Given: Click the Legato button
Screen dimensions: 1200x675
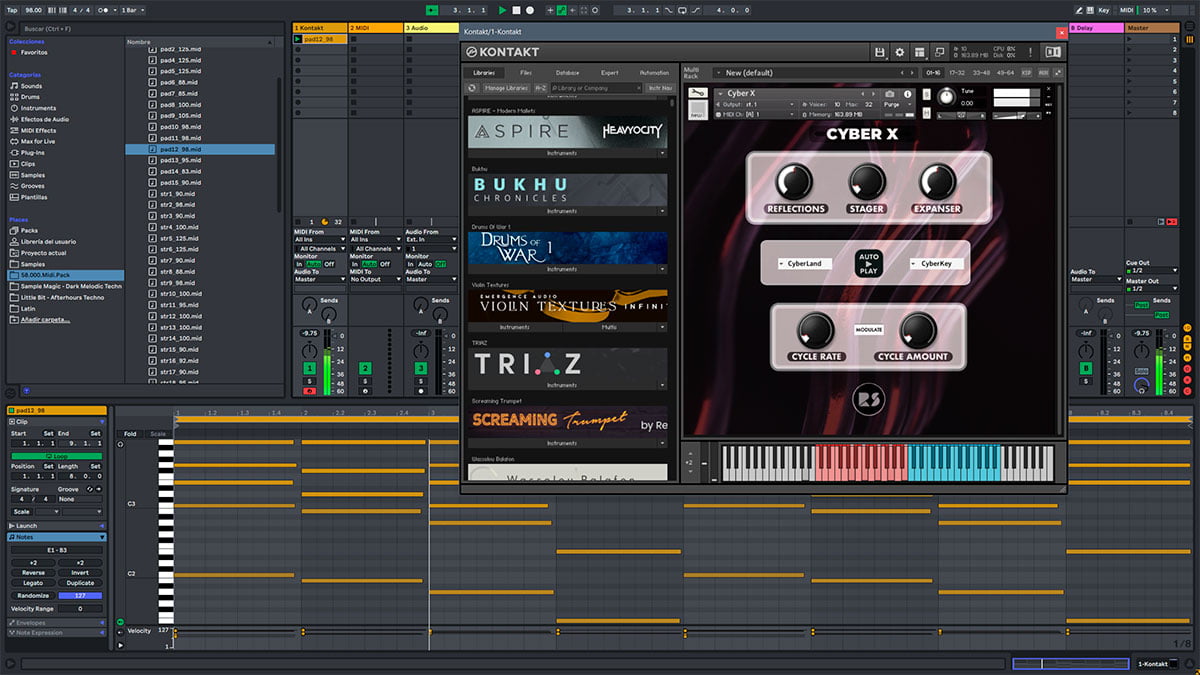Looking at the screenshot, I should pyautogui.click(x=33, y=583).
